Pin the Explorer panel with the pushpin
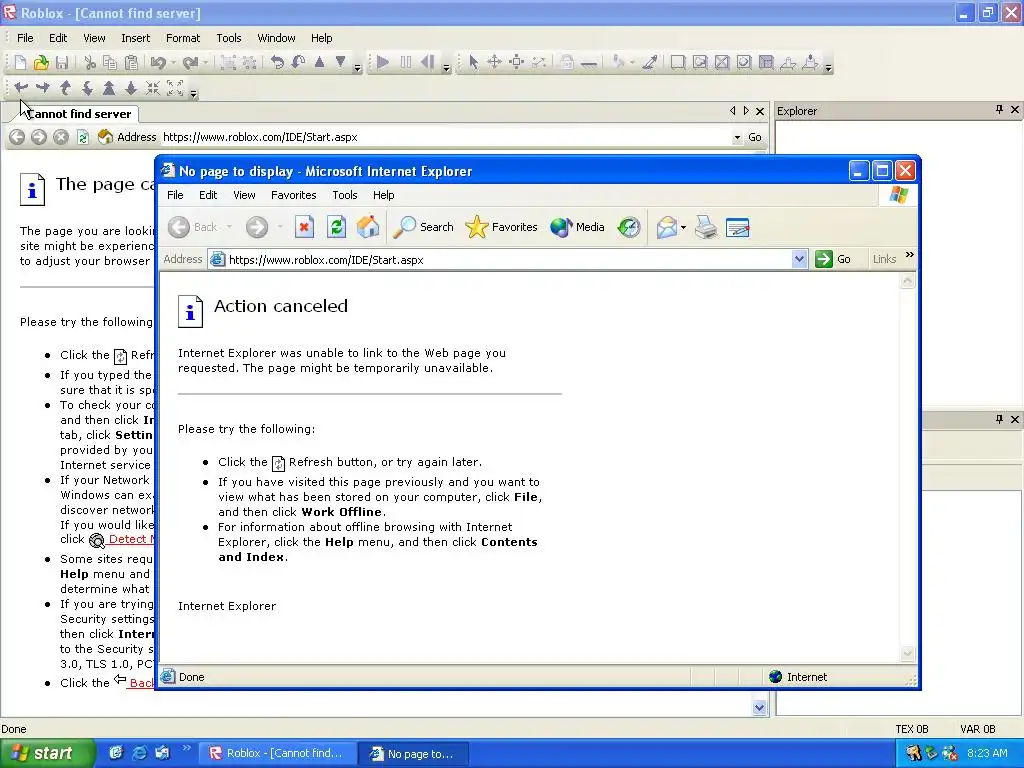This screenshot has width=1024, height=768. click(999, 110)
